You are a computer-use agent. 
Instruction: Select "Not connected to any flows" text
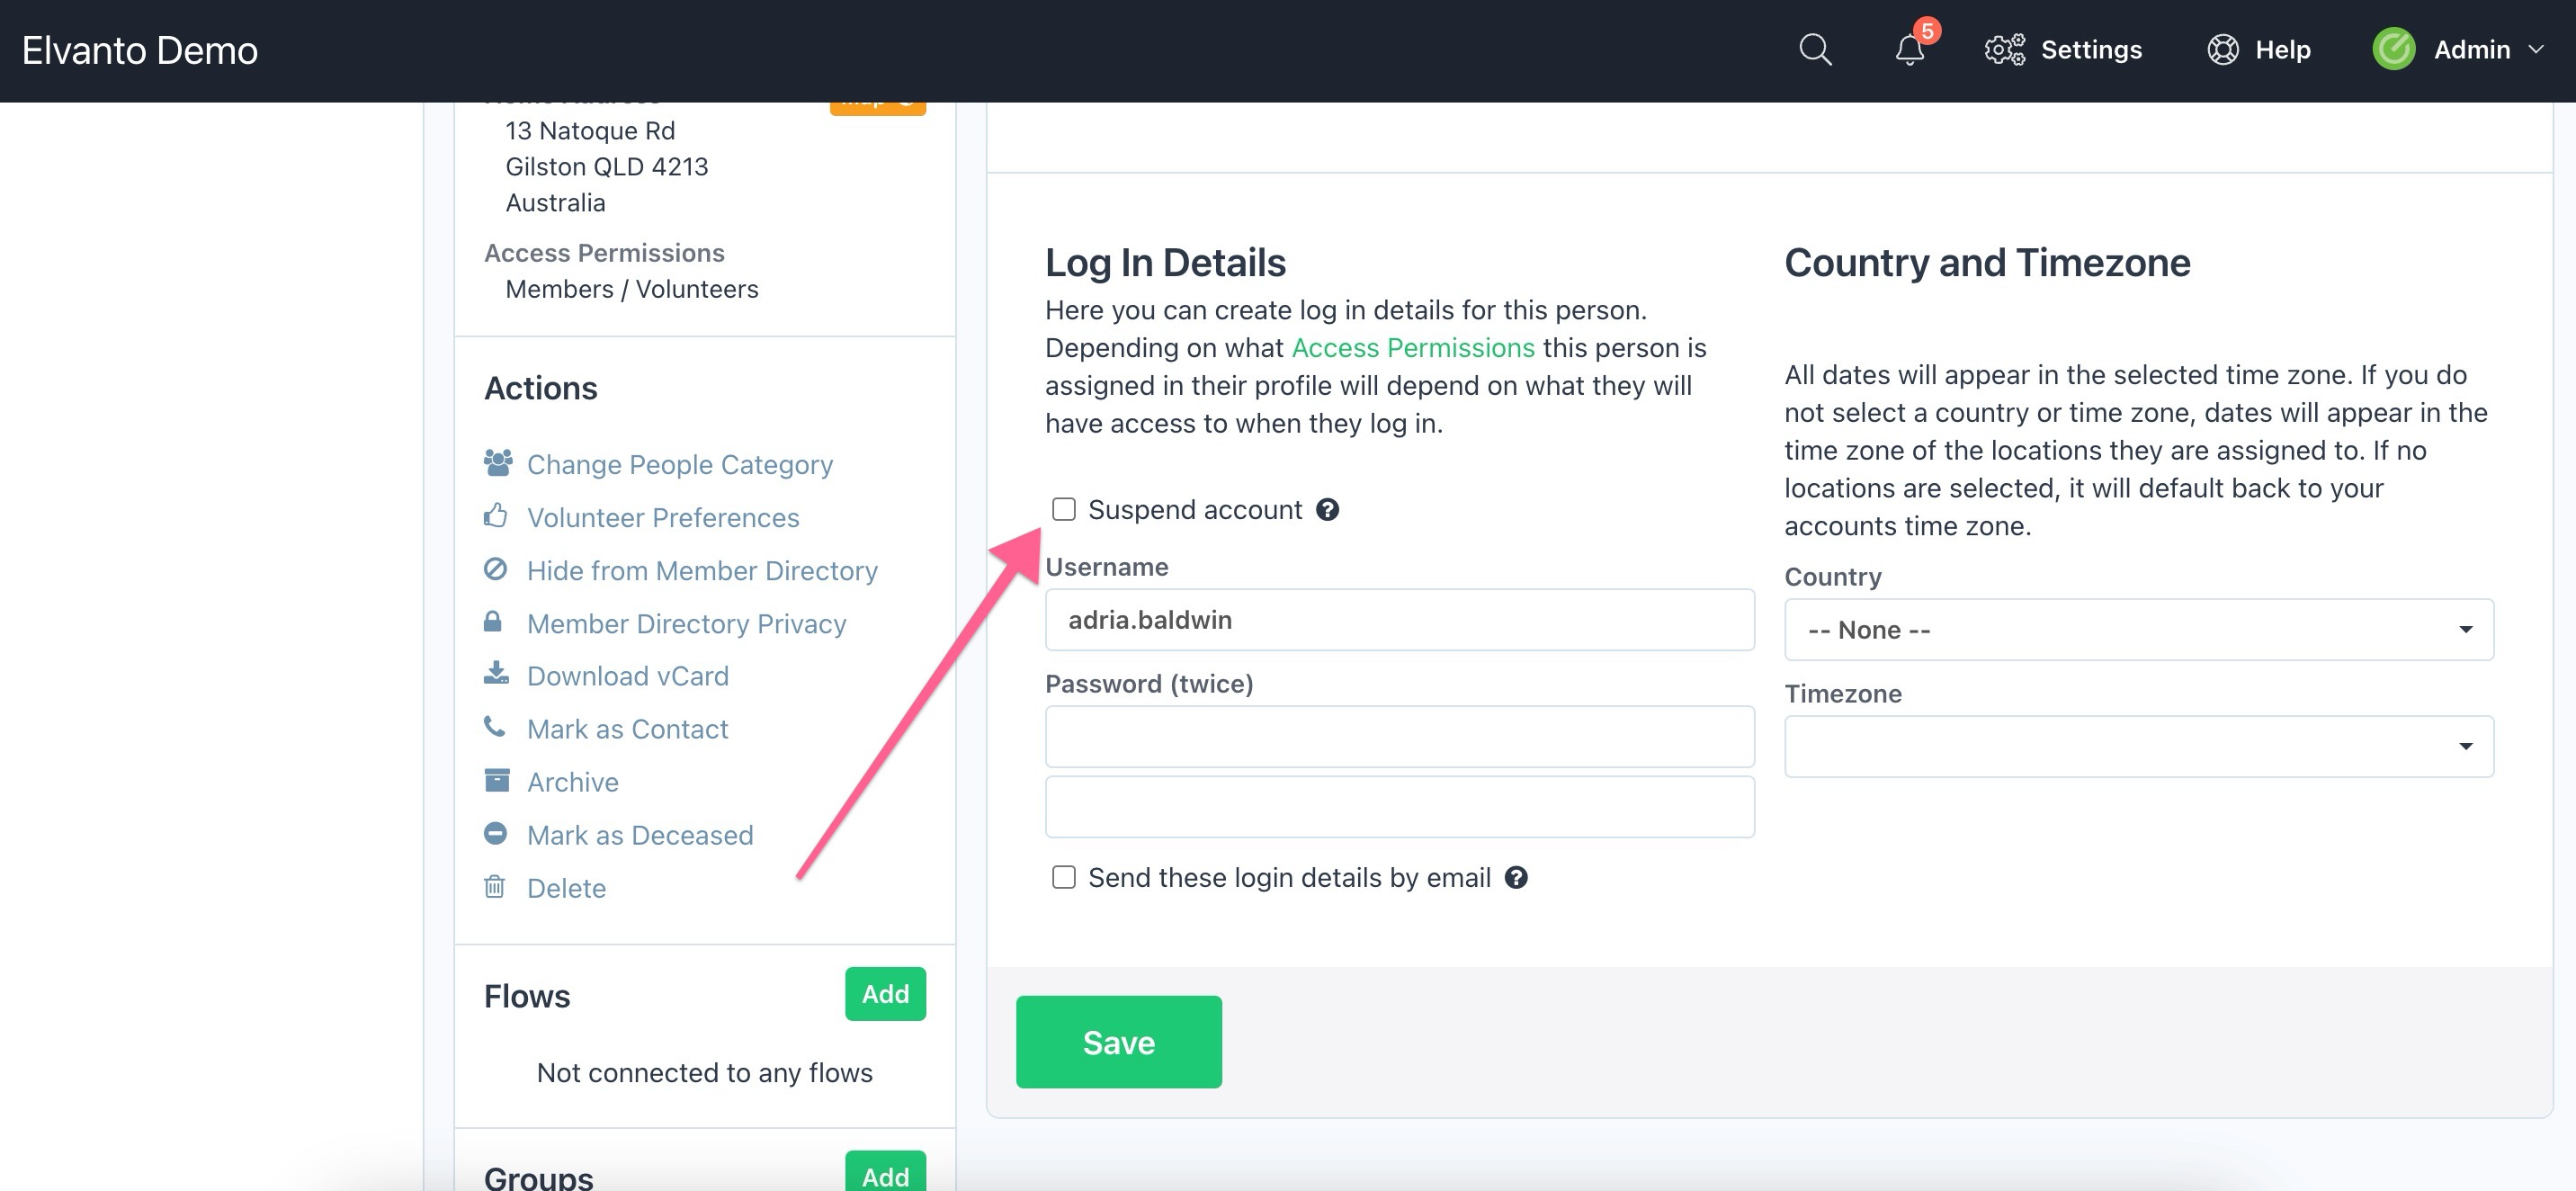coord(704,1073)
